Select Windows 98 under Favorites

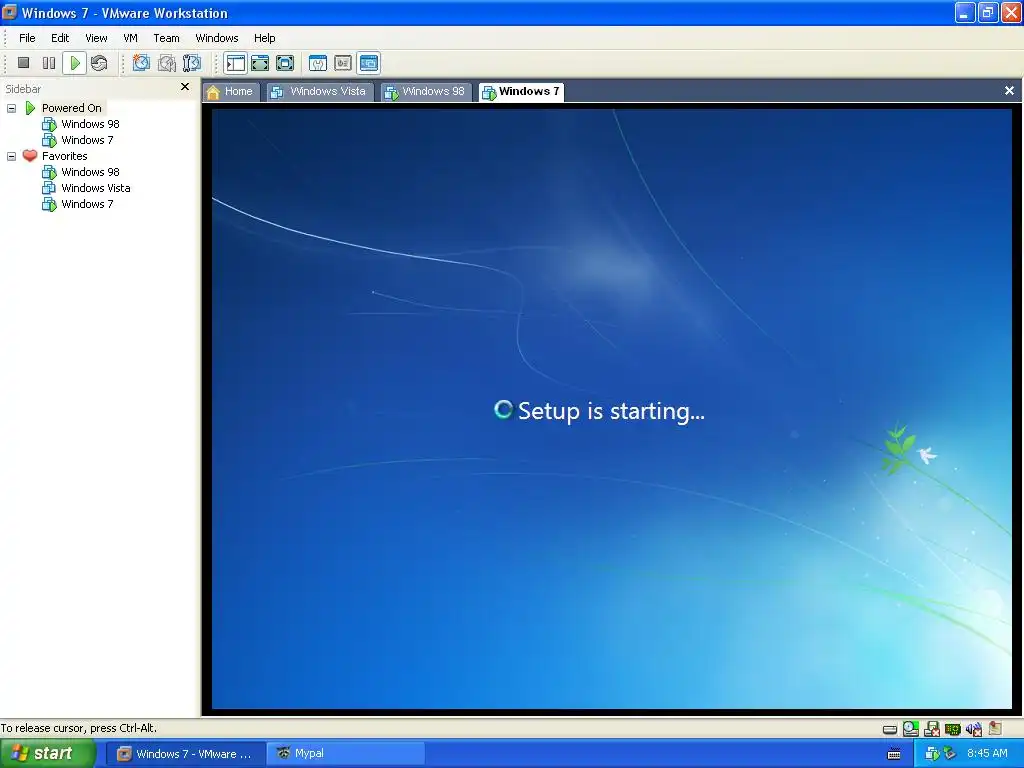pos(90,172)
